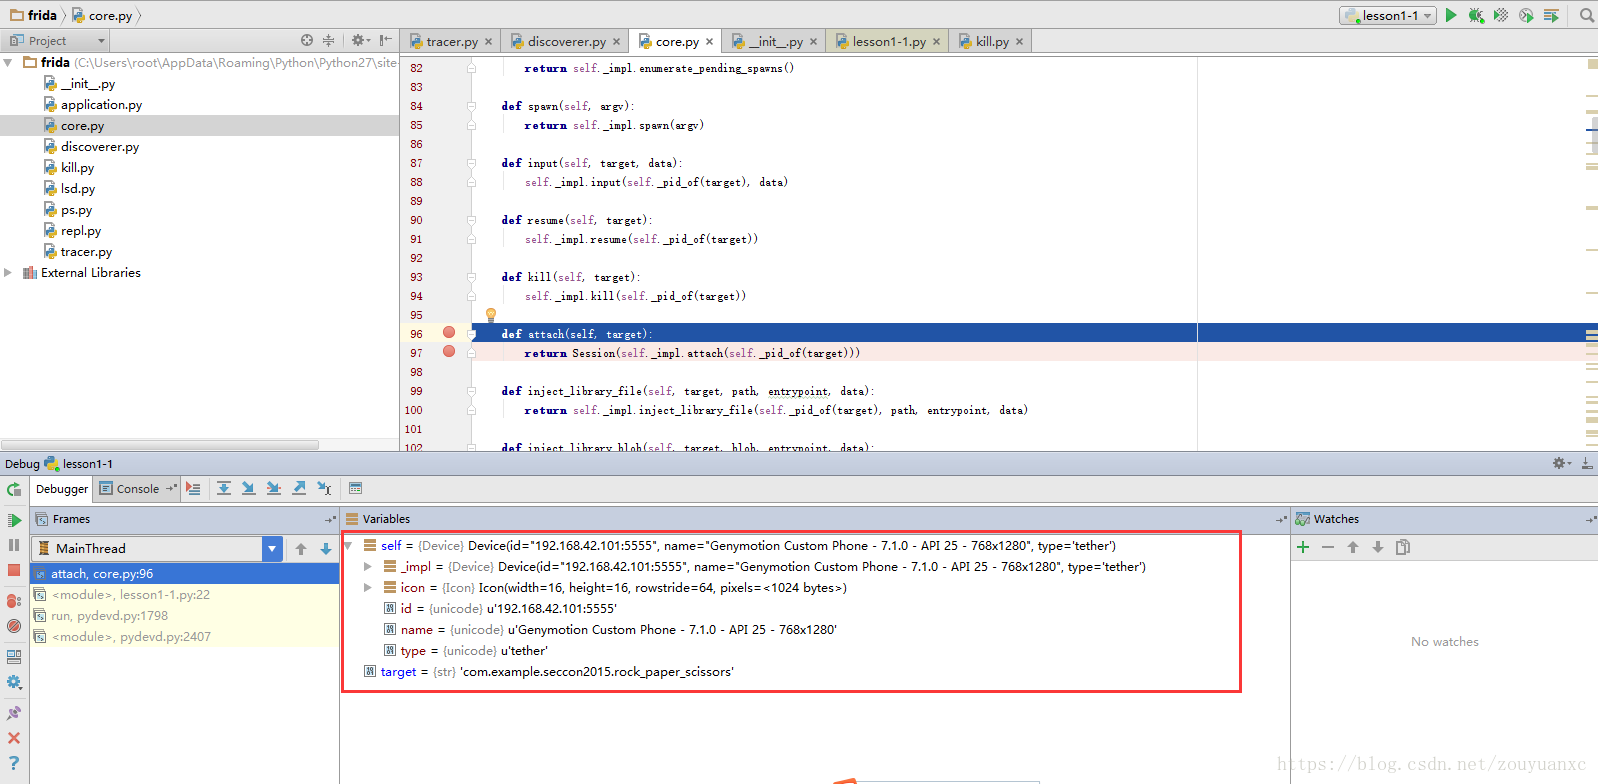This screenshot has width=1598, height=784.
Task: Pin tab icon in debug sidebar
Action: (14, 713)
